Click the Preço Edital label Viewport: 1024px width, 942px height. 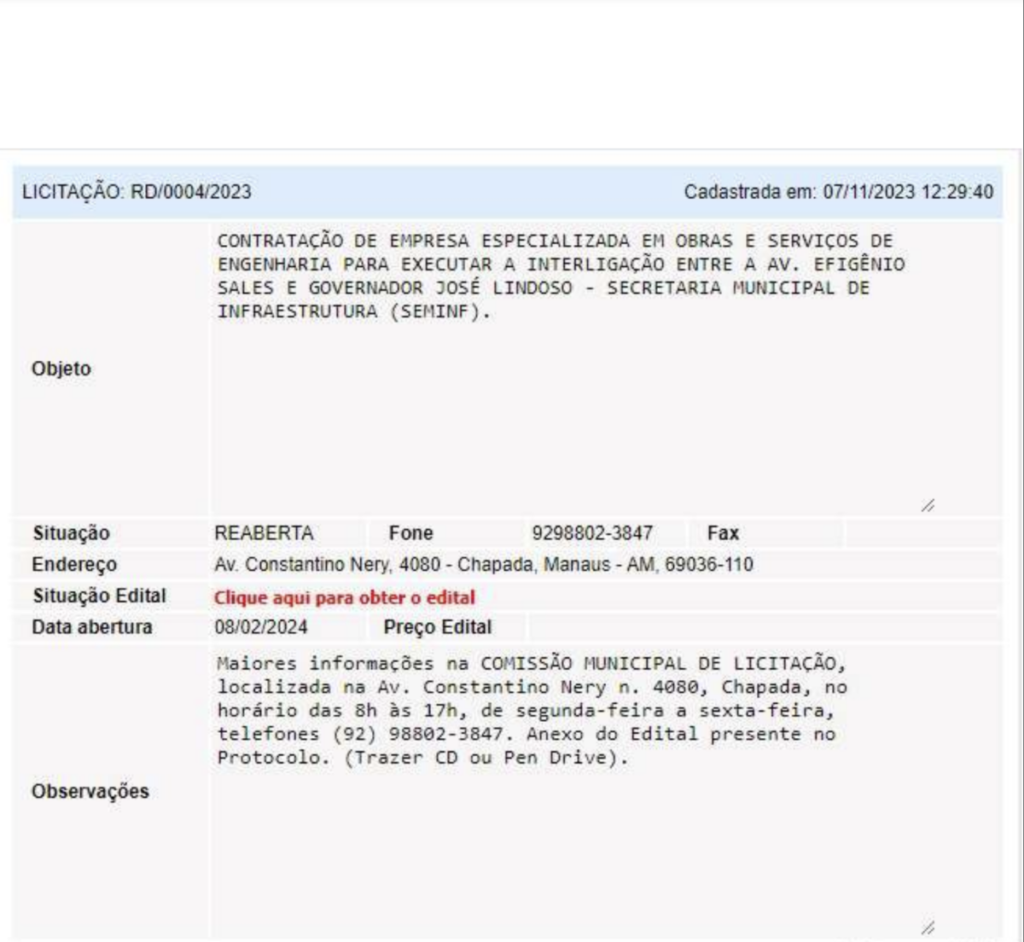(437, 628)
